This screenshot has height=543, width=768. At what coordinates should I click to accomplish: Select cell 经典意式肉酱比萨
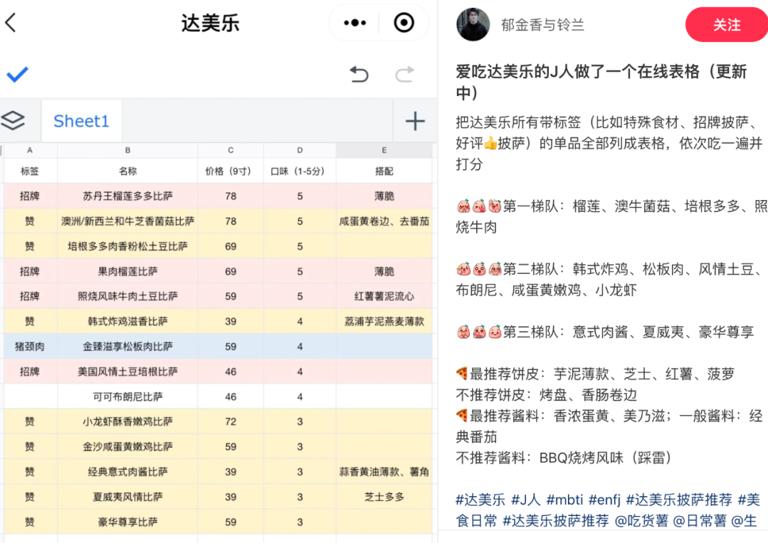128,472
